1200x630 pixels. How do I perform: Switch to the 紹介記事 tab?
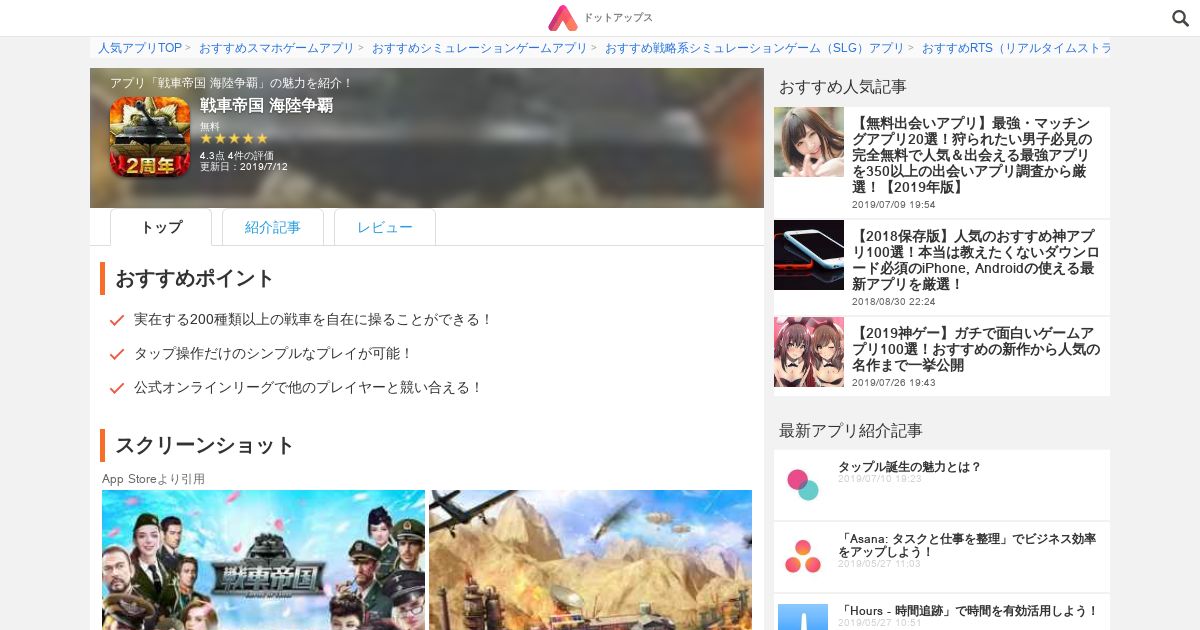point(273,227)
